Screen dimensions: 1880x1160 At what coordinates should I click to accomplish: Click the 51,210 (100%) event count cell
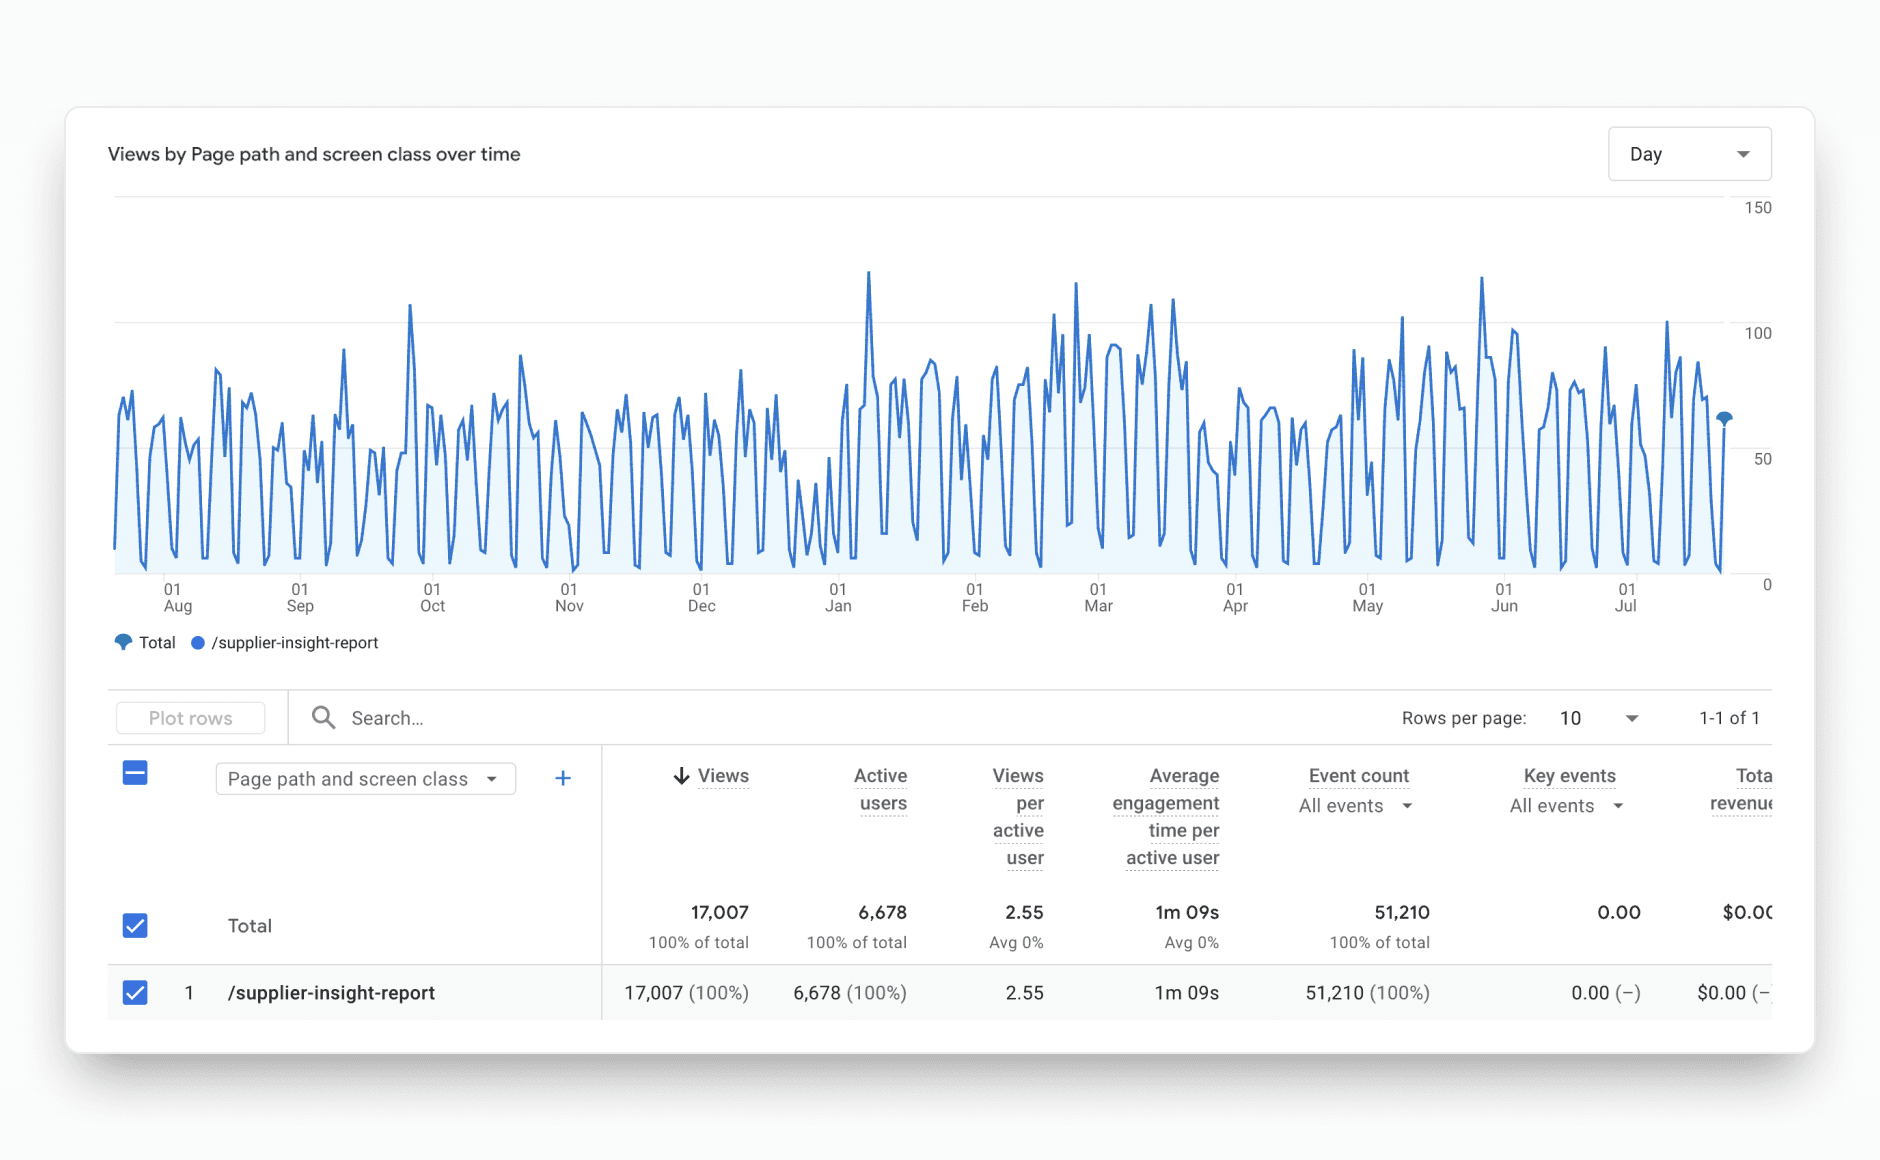(1367, 993)
